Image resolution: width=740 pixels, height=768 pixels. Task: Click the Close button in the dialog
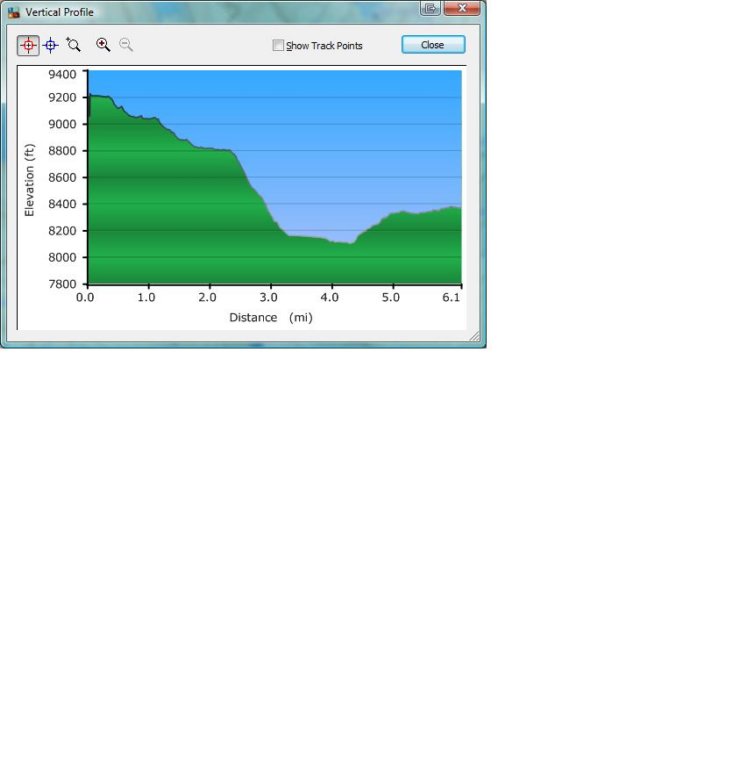tap(433, 45)
